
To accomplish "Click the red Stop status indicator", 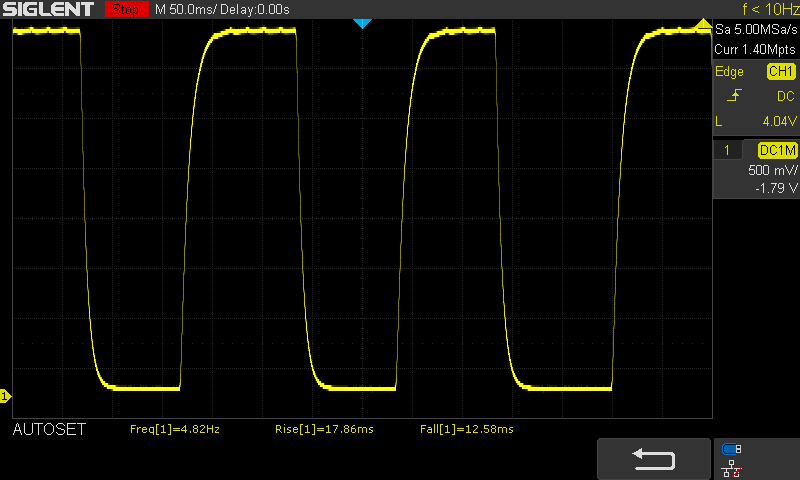I will click(127, 9).
